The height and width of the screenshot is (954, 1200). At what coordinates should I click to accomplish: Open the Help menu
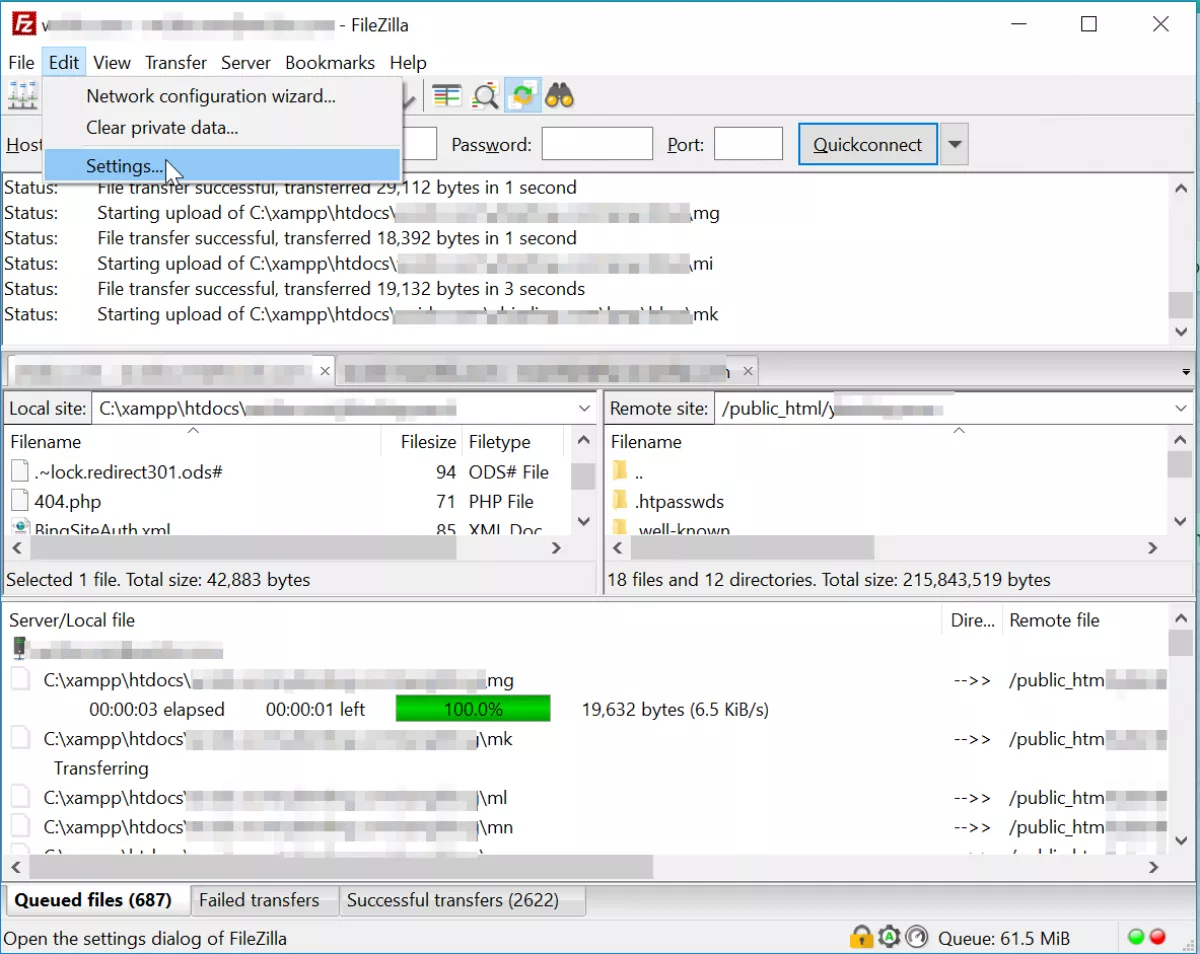coord(408,62)
